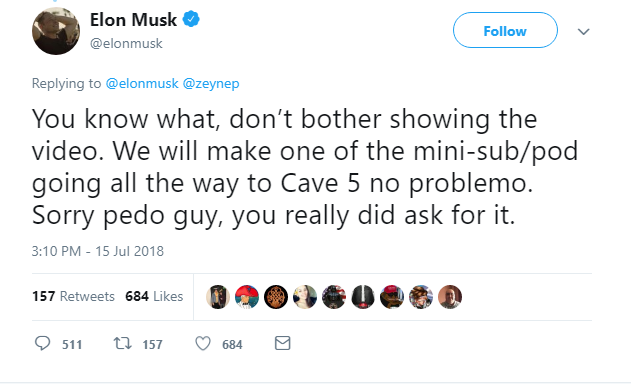
Task: Expand the tweet options chevron
Action: click(584, 31)
